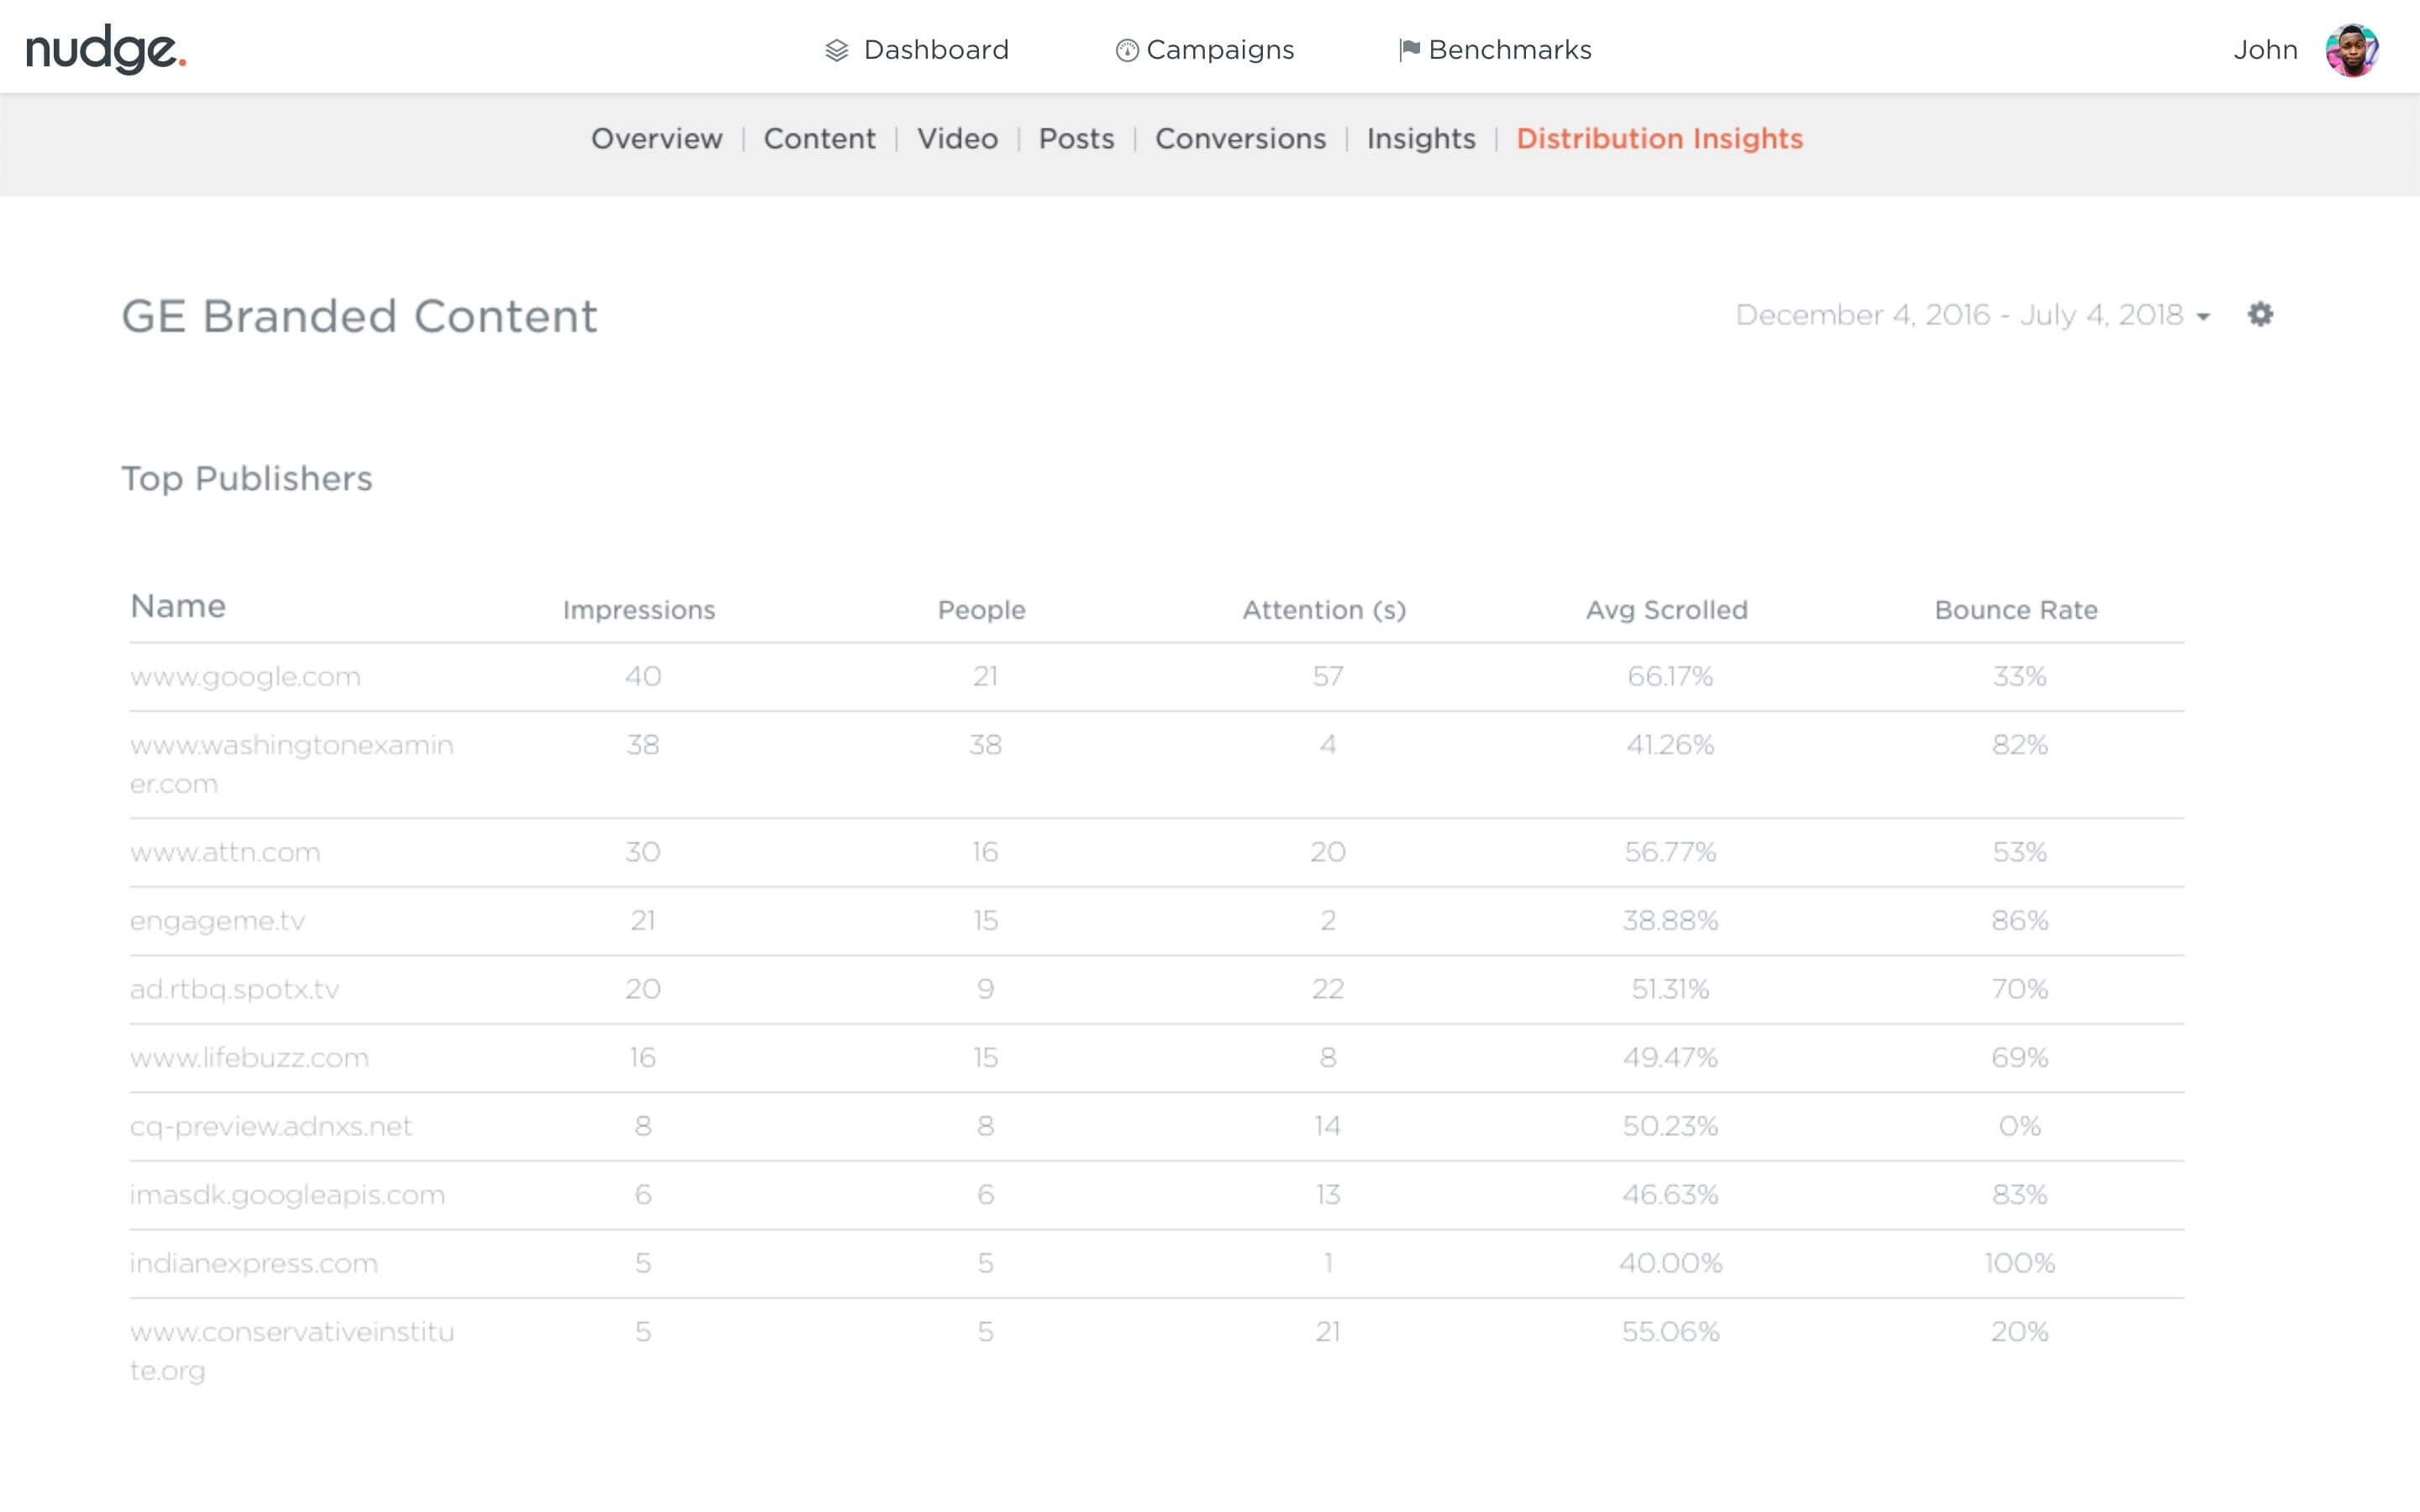This screenshot has height=1512, width=2420.
Task: Open the Conversions tab
Action: coord(1240,139)
